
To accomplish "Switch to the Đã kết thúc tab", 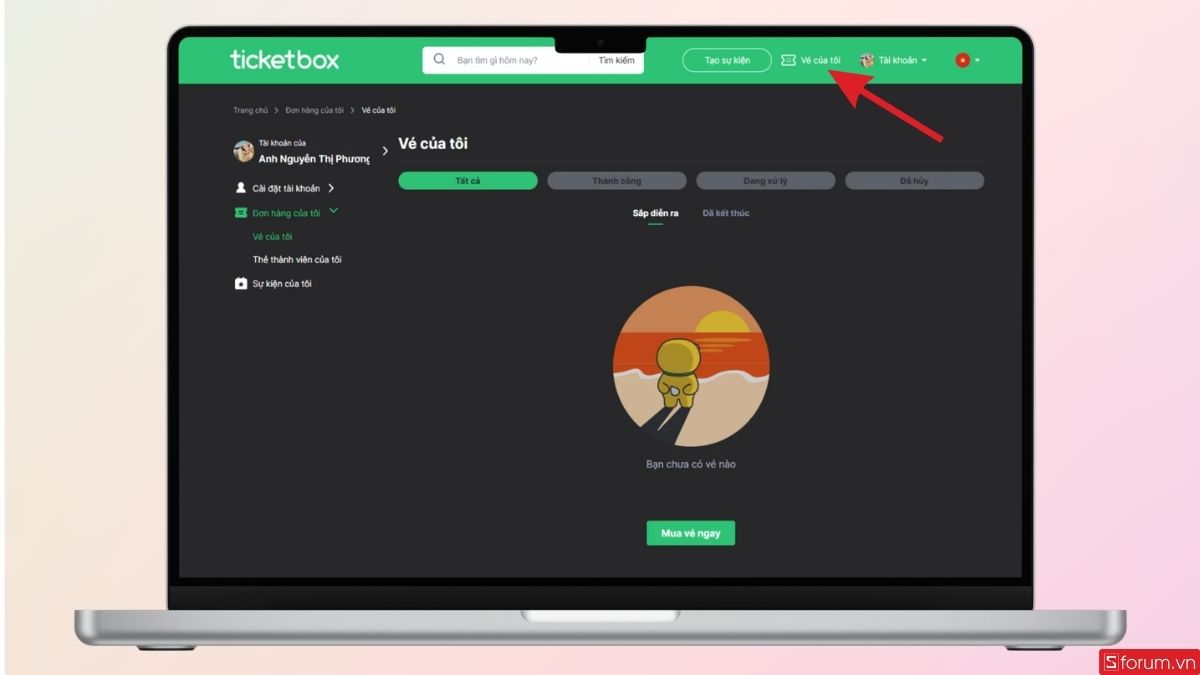I will click(x=726, y=213).
